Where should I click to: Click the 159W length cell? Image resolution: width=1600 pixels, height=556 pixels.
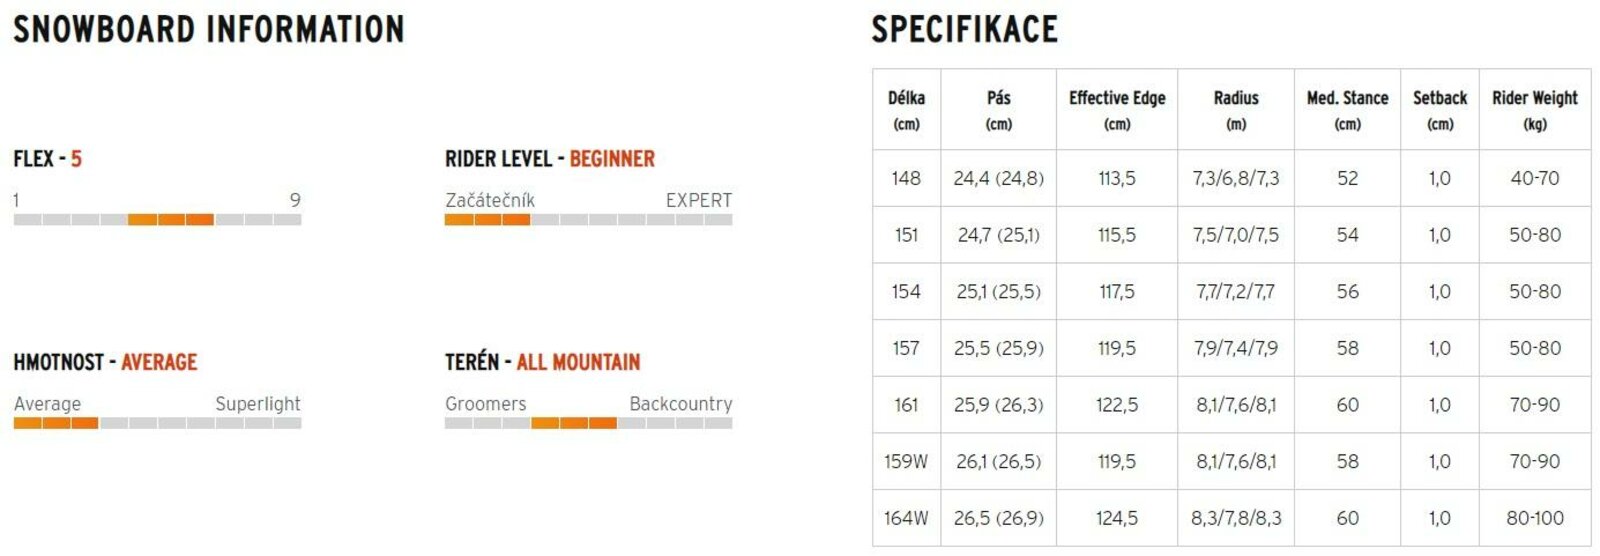point(906,461)
